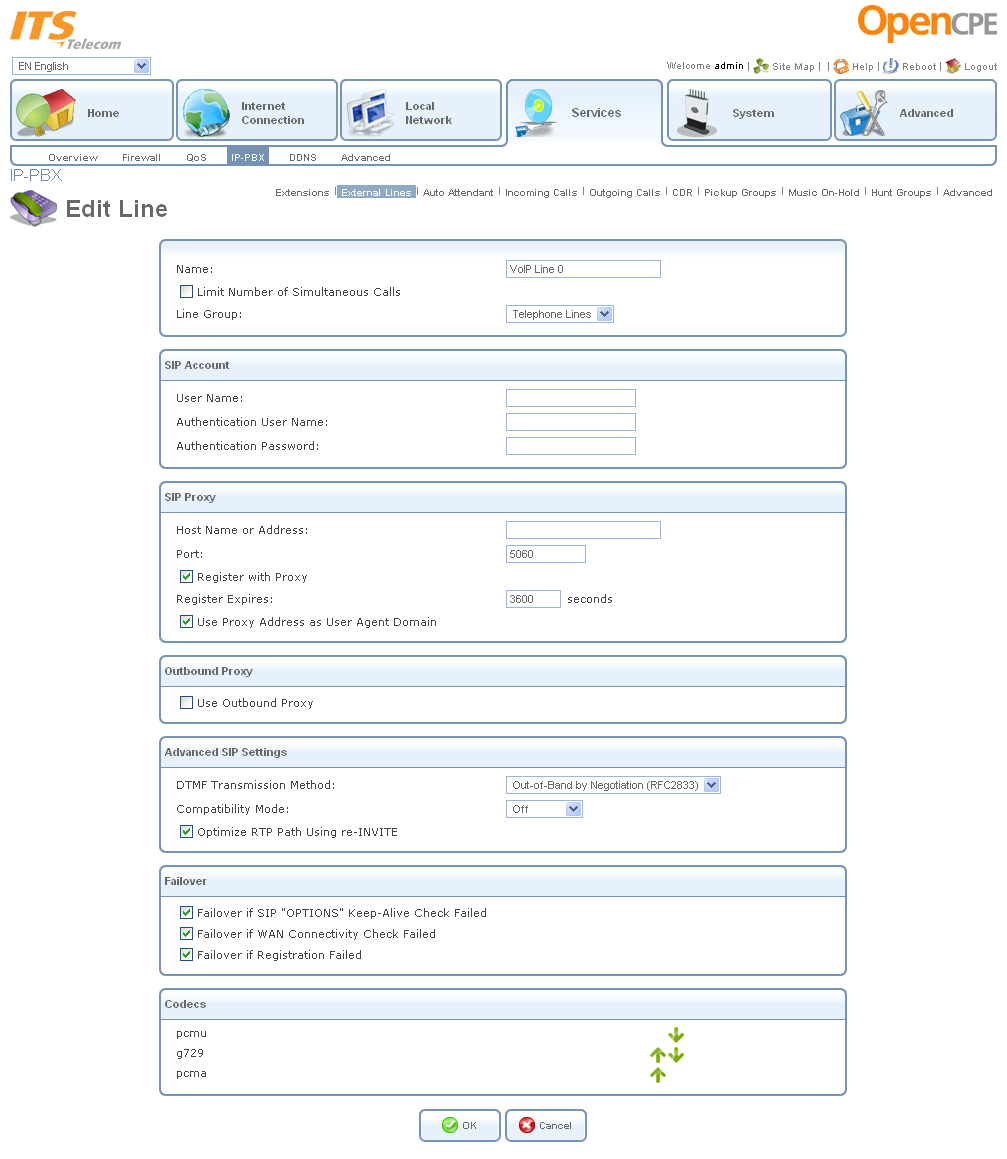The height and width of the screenshot is (1159, 1007).
Task: Click the System device icon
Action: click(696, 112)
